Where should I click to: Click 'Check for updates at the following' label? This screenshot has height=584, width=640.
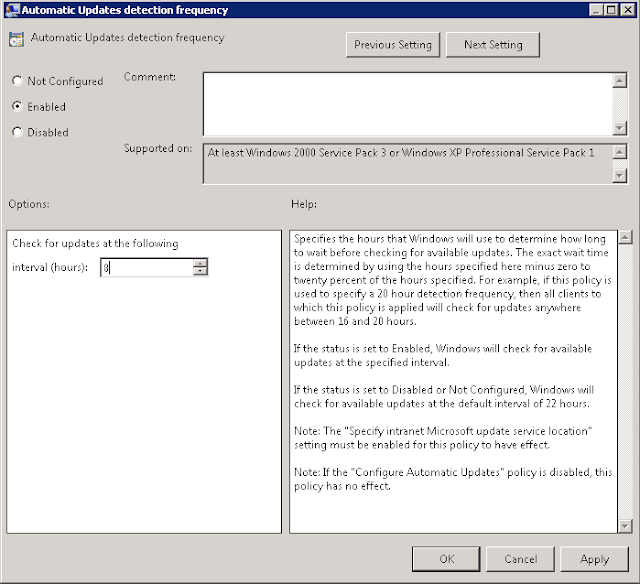point(95,244)
